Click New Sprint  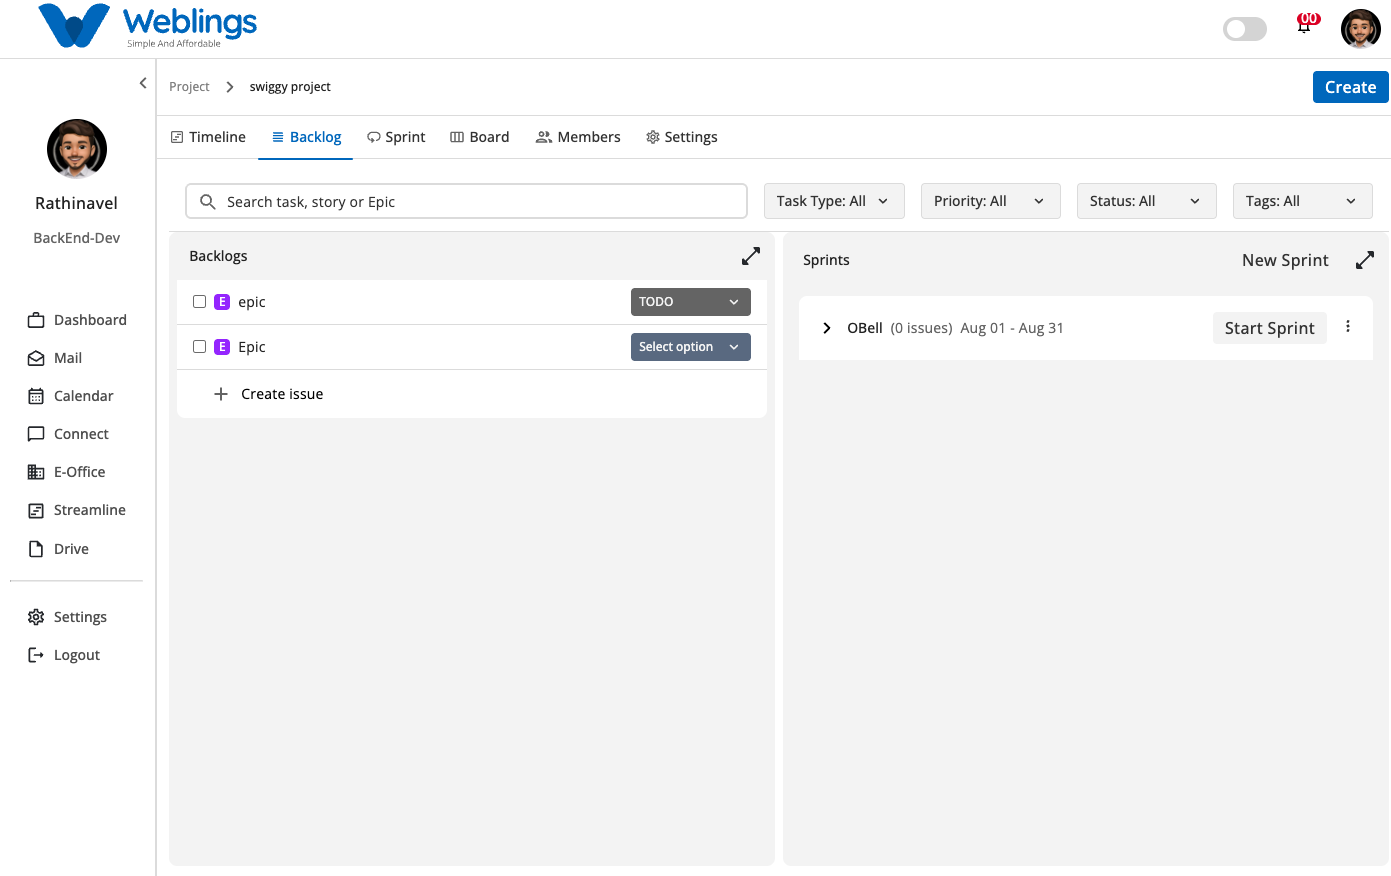tap(1285, 260)
